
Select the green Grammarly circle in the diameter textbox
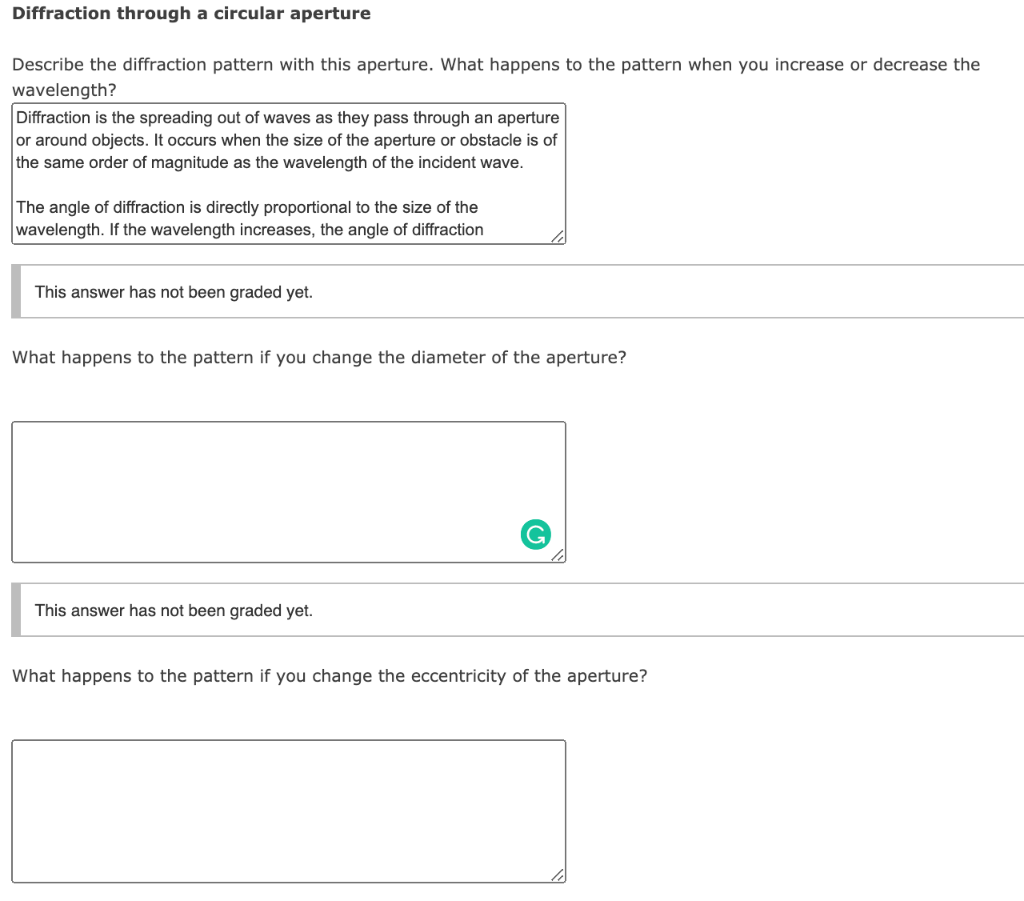coord(535,534)
